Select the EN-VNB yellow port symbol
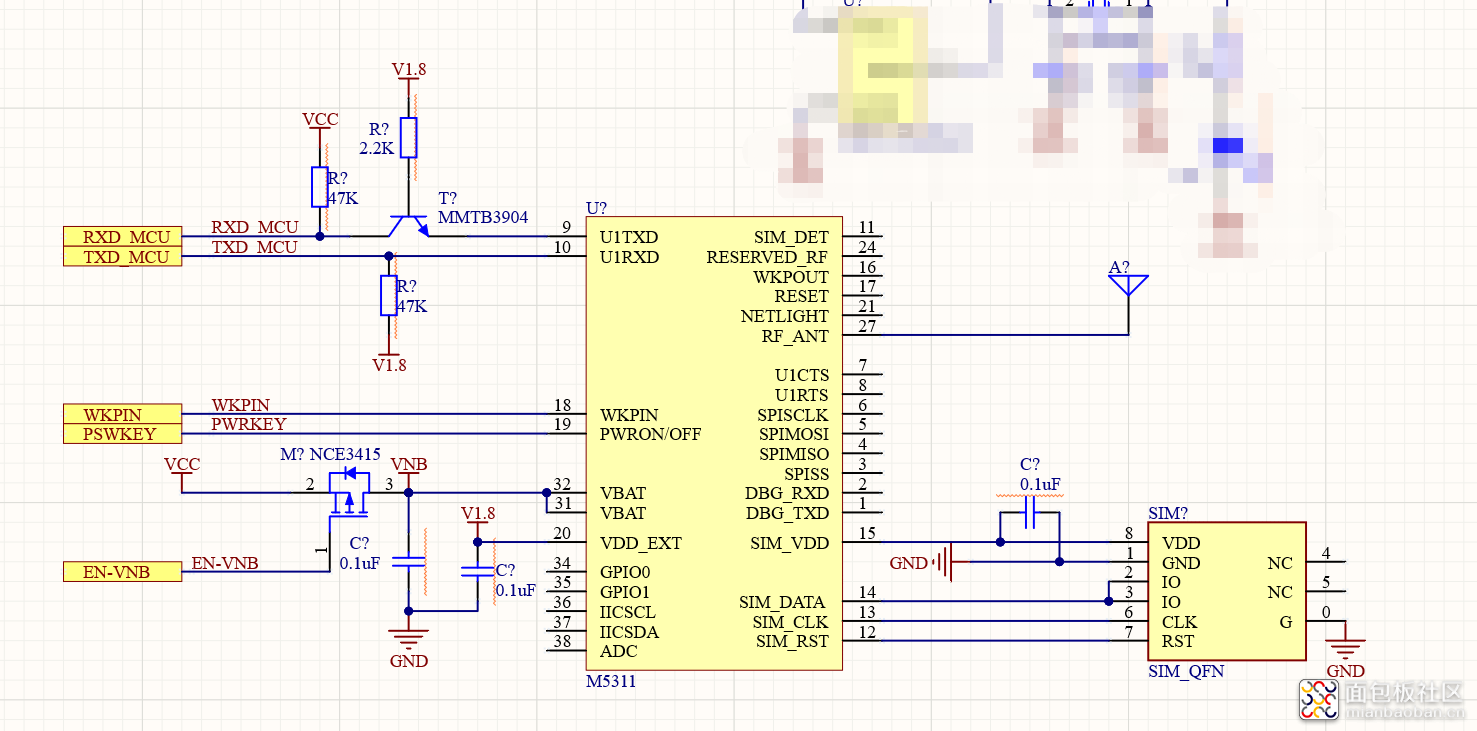The height and width of the screenshot is (731, 1477). click(123, 572)
